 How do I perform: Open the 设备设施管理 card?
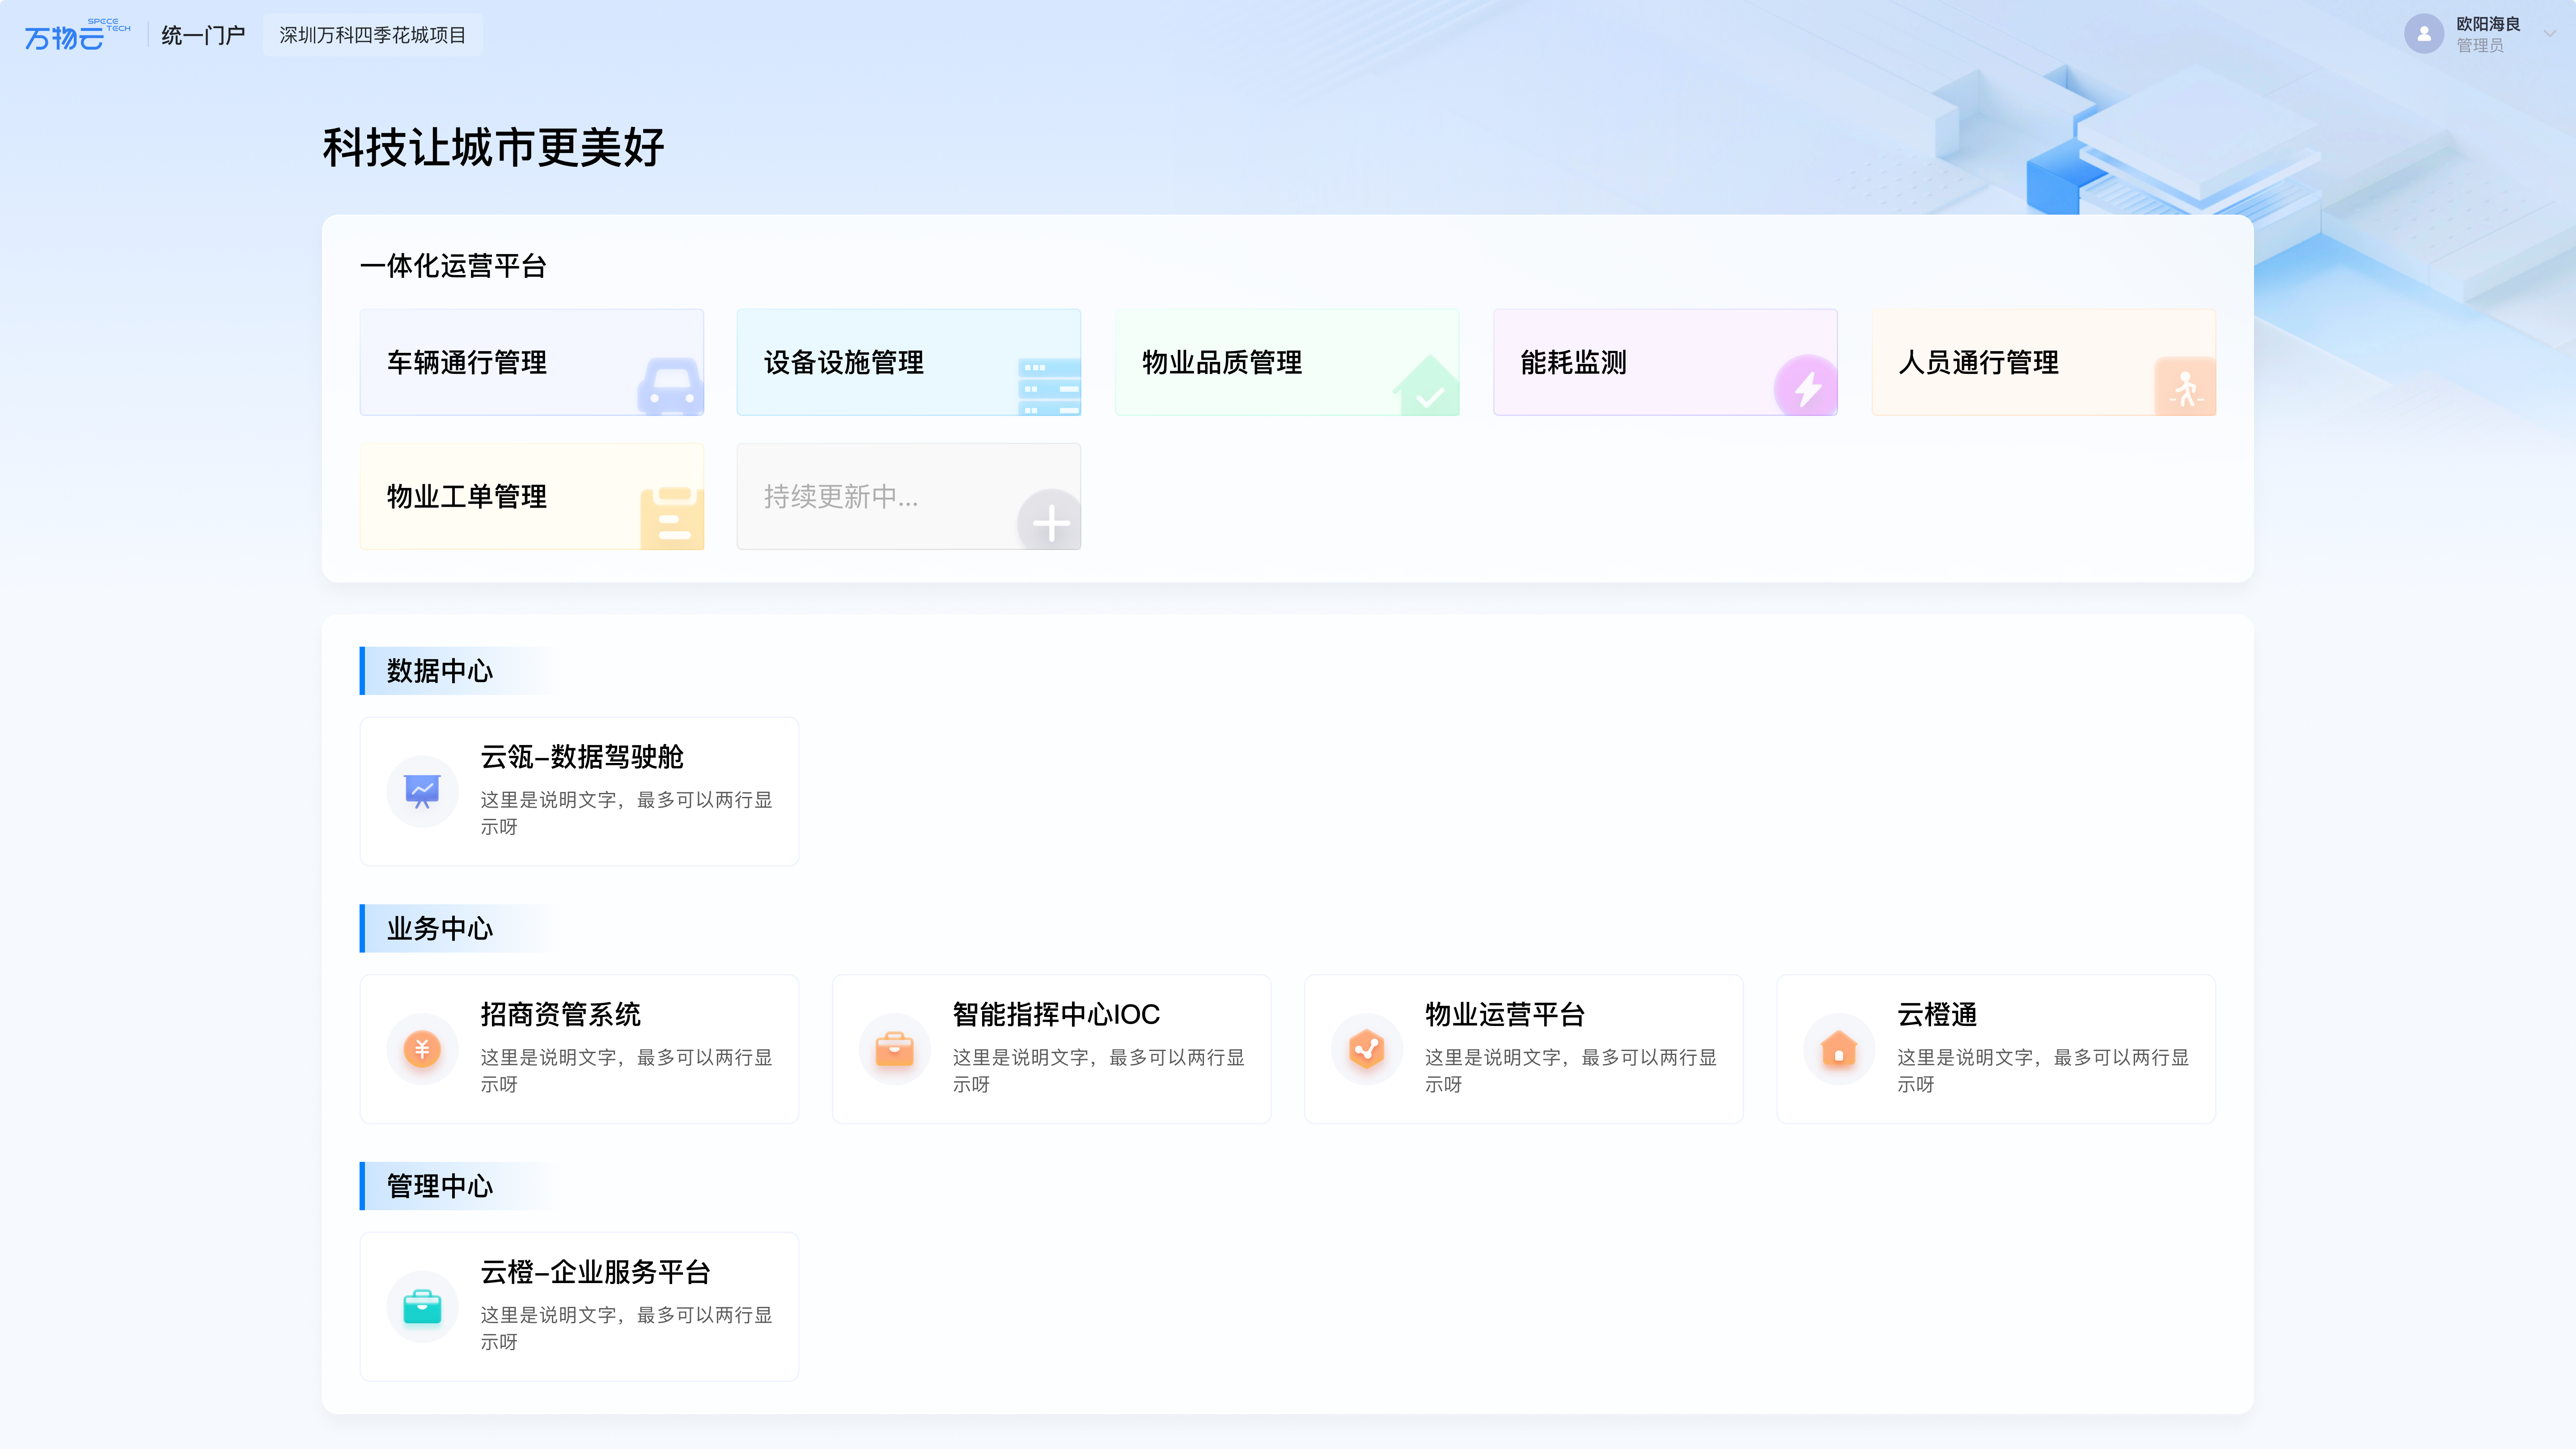pos(909,362)
